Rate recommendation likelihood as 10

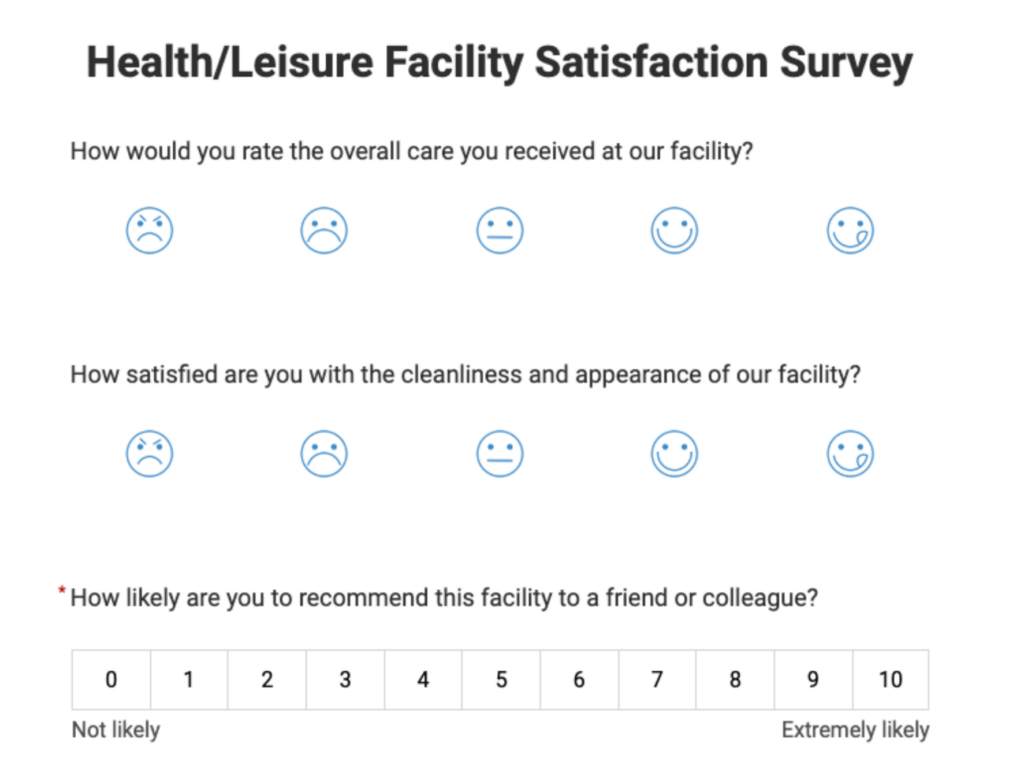coord(890,679)
